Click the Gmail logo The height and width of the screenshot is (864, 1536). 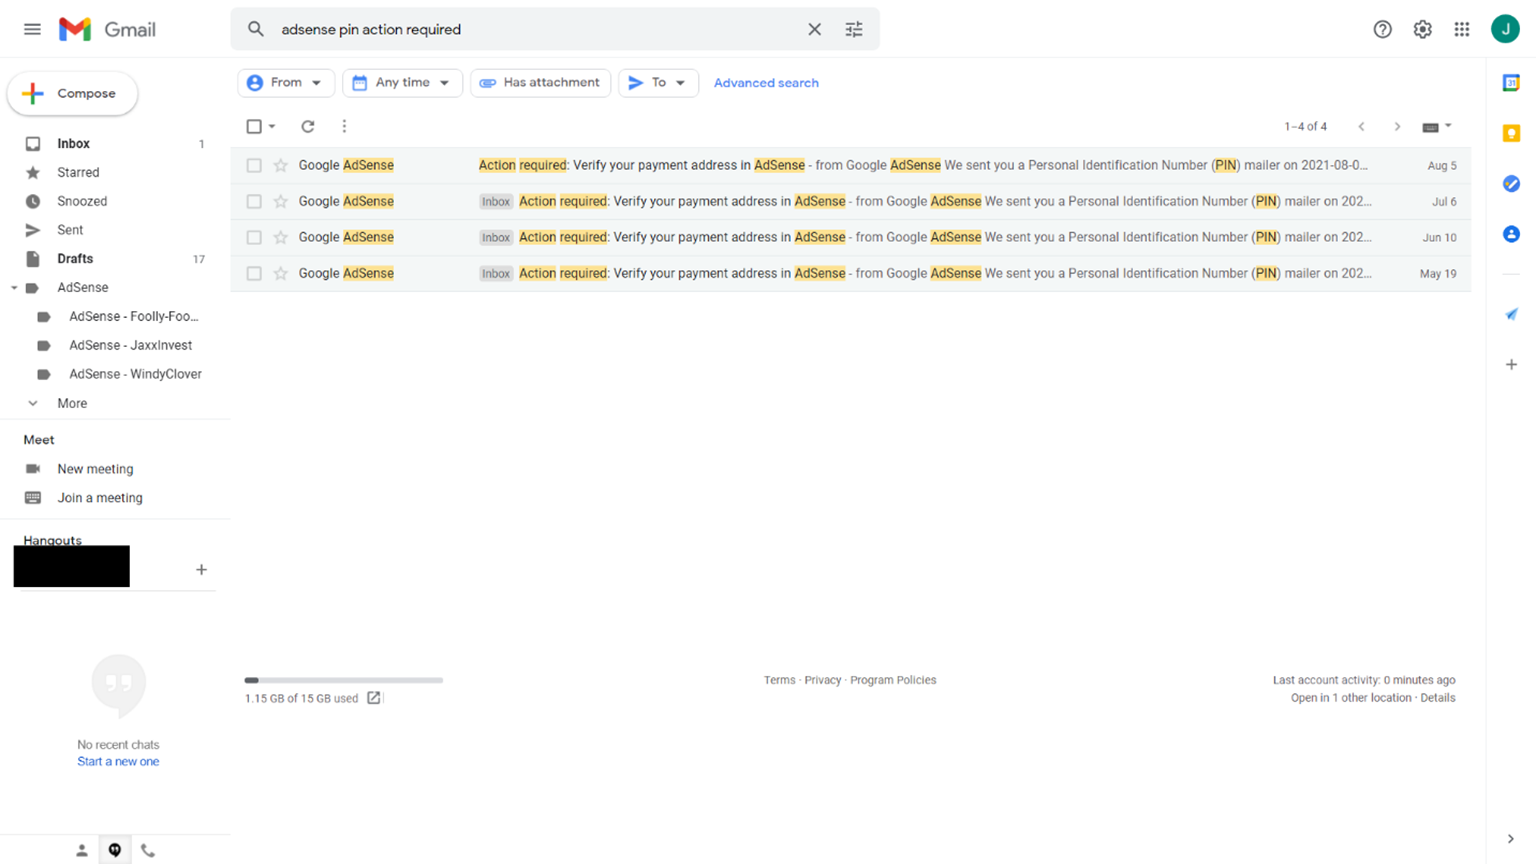point(107,29)
